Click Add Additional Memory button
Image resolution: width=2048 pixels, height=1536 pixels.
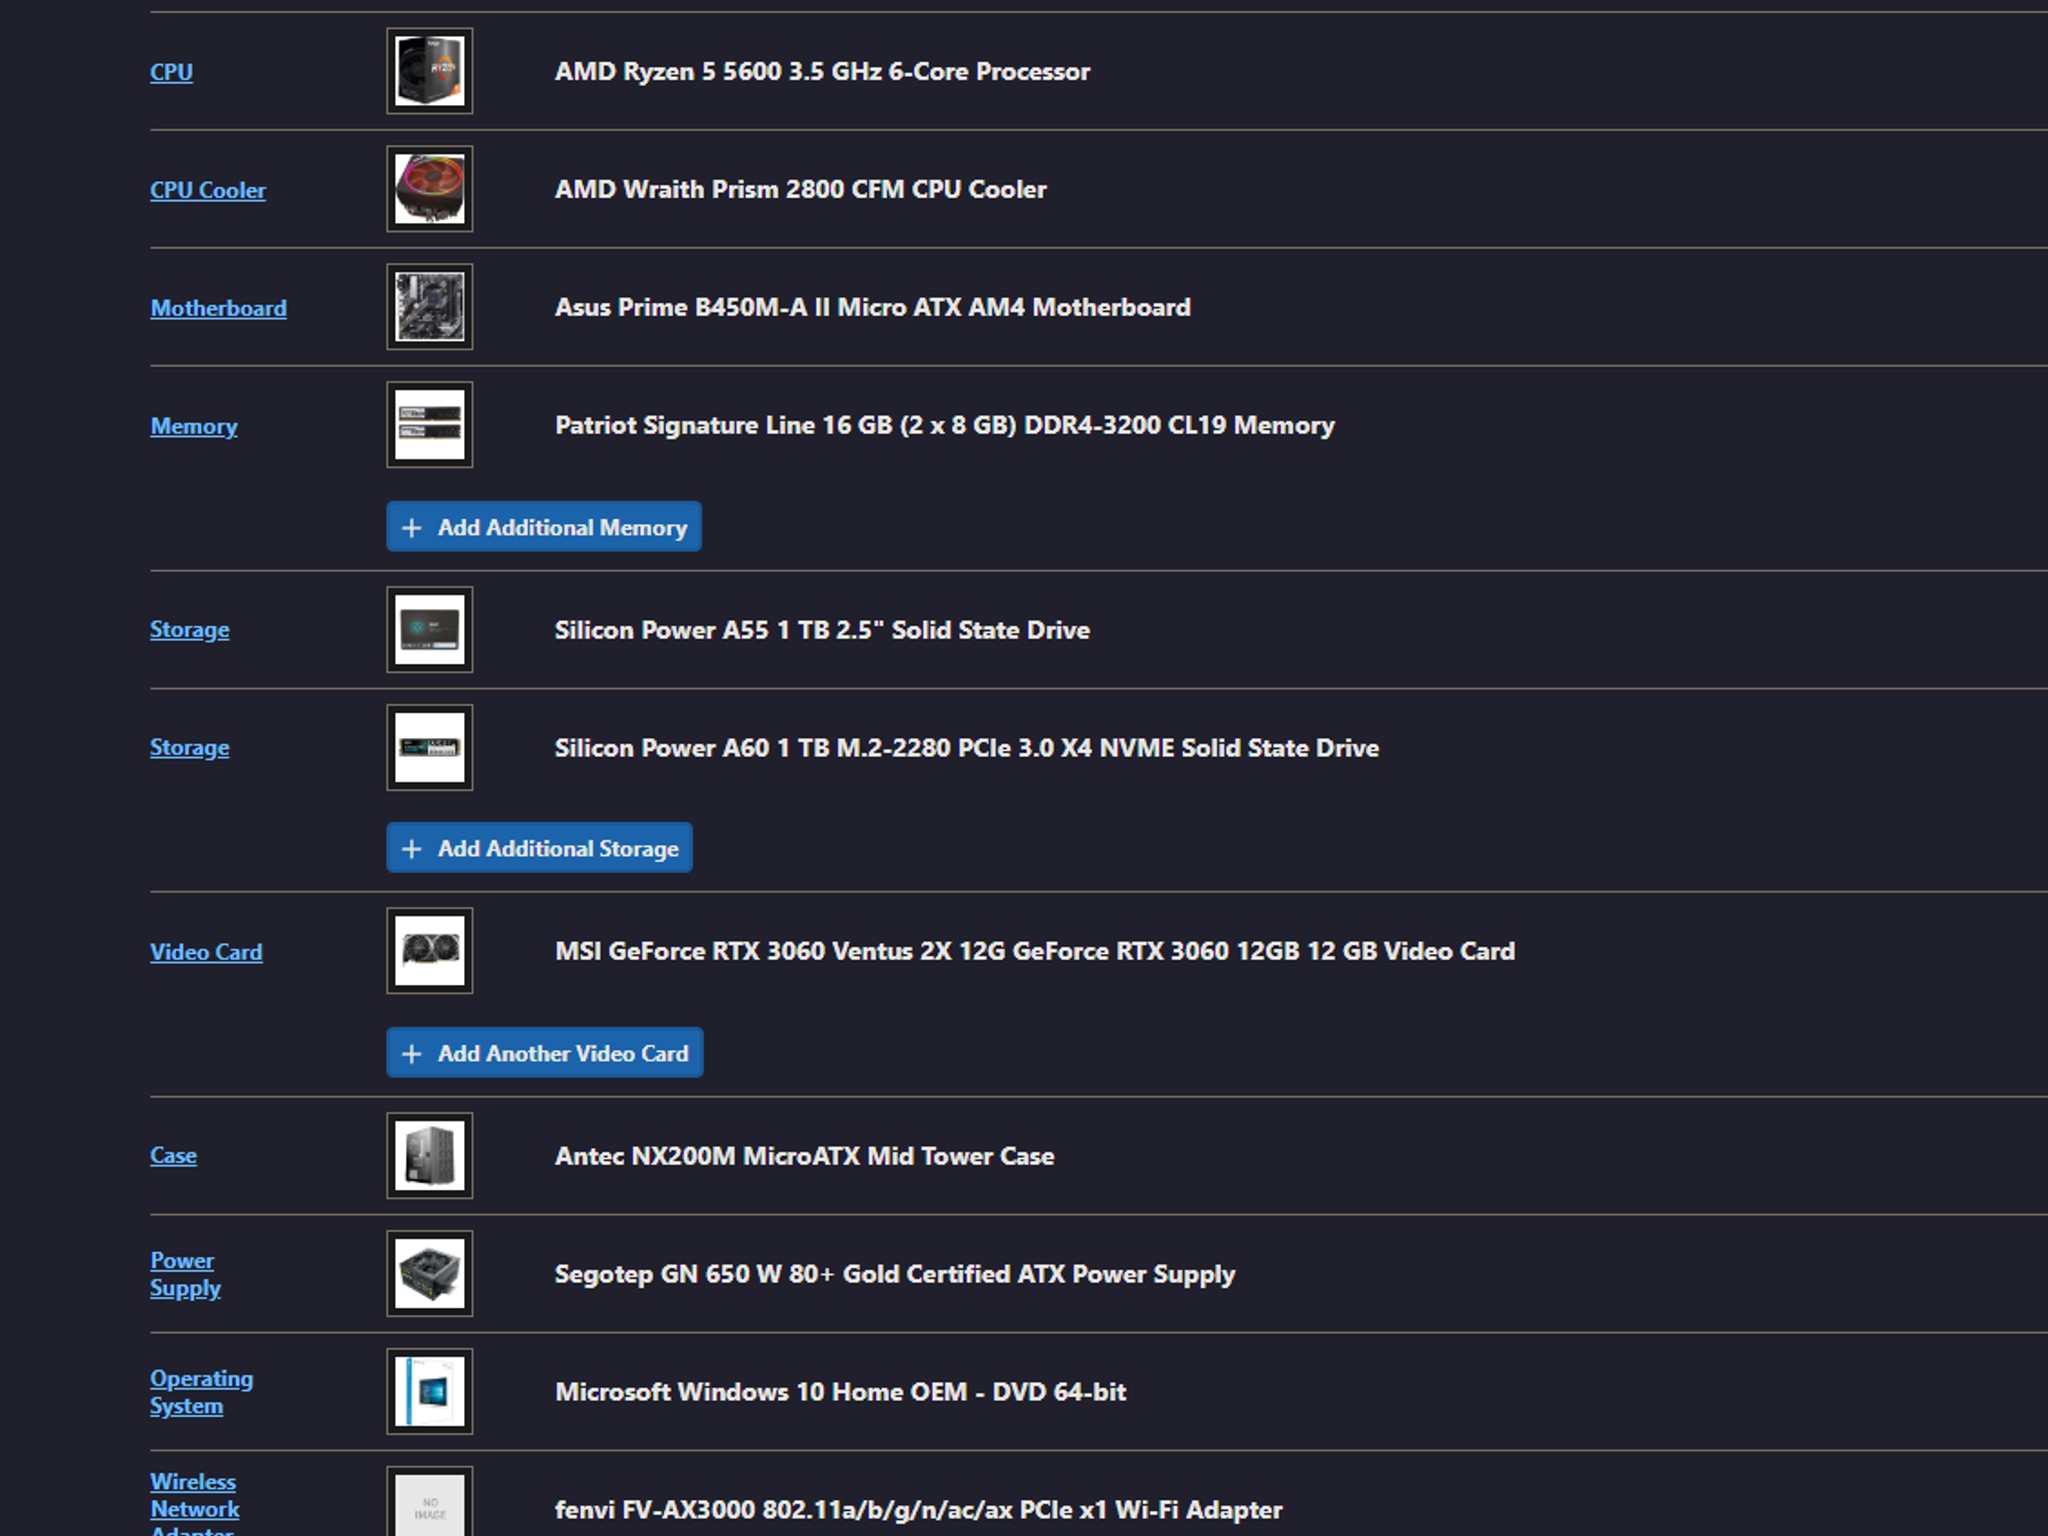[x=544, y=527]
